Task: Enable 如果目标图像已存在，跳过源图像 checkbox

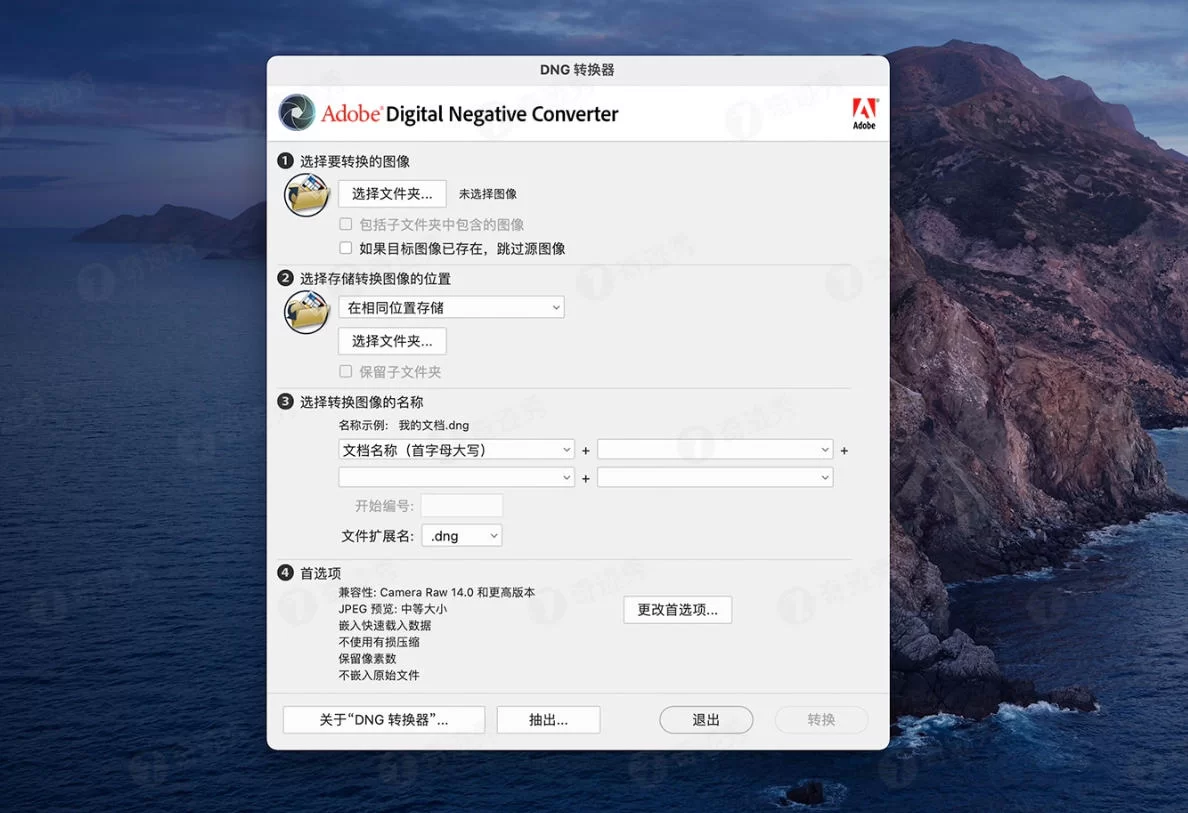Action: tap(345, 248)
